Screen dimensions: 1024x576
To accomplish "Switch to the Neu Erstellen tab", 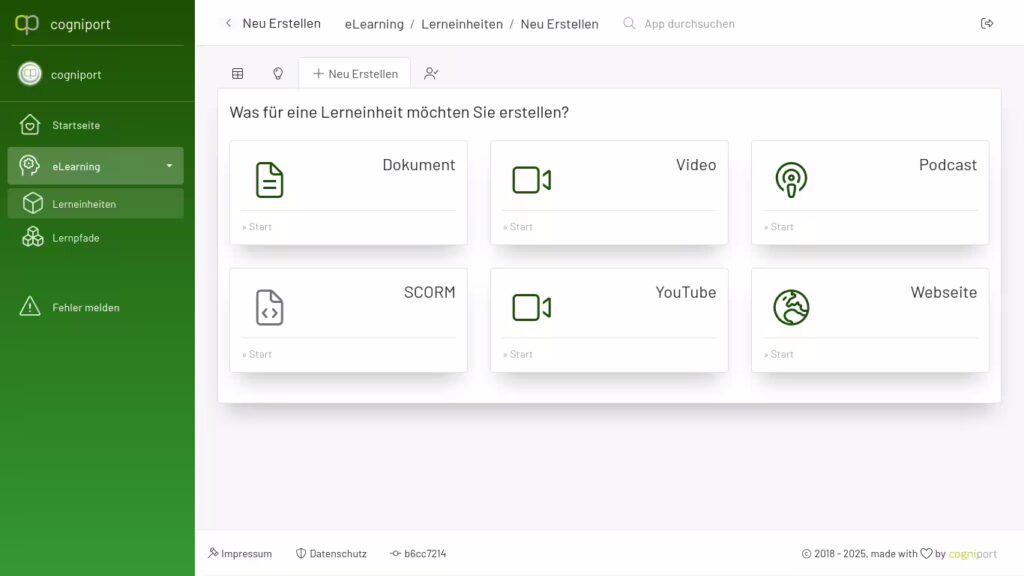I will (x=355, y=73).
